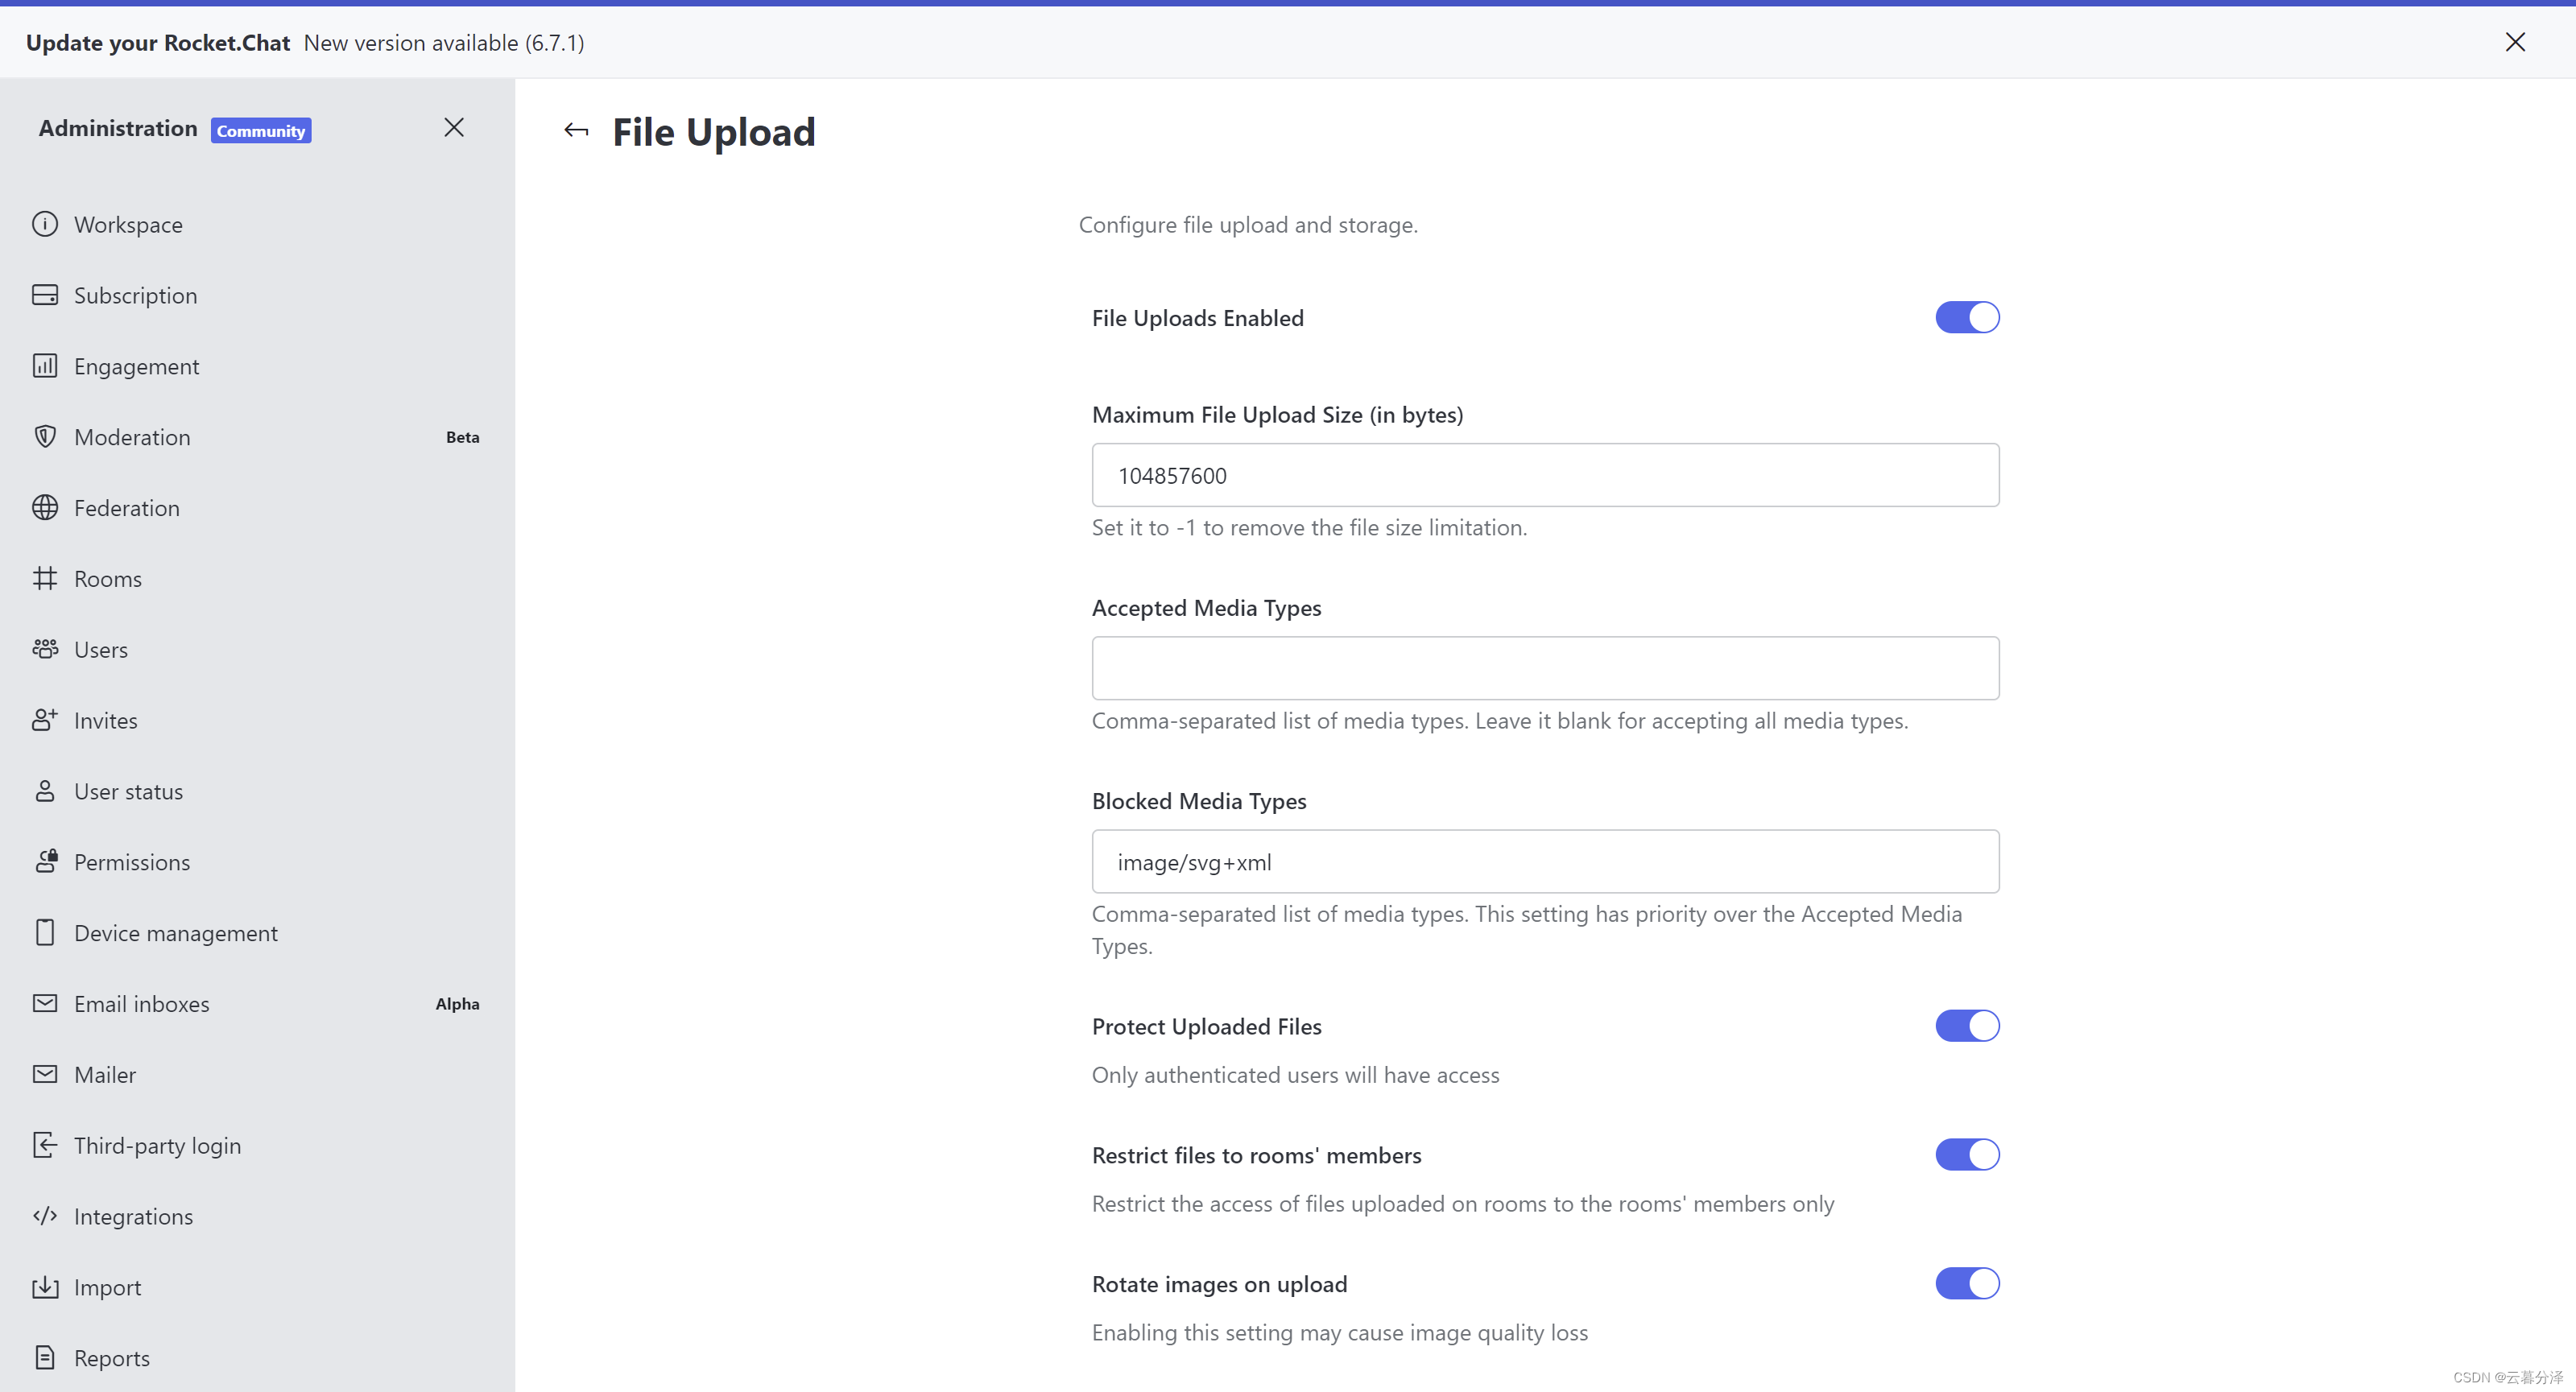The height and width of the screenshot is (1392, 2576).
Task: Go to Third-party login settings
Action: pyautogui.click(x=157, y=1146)
